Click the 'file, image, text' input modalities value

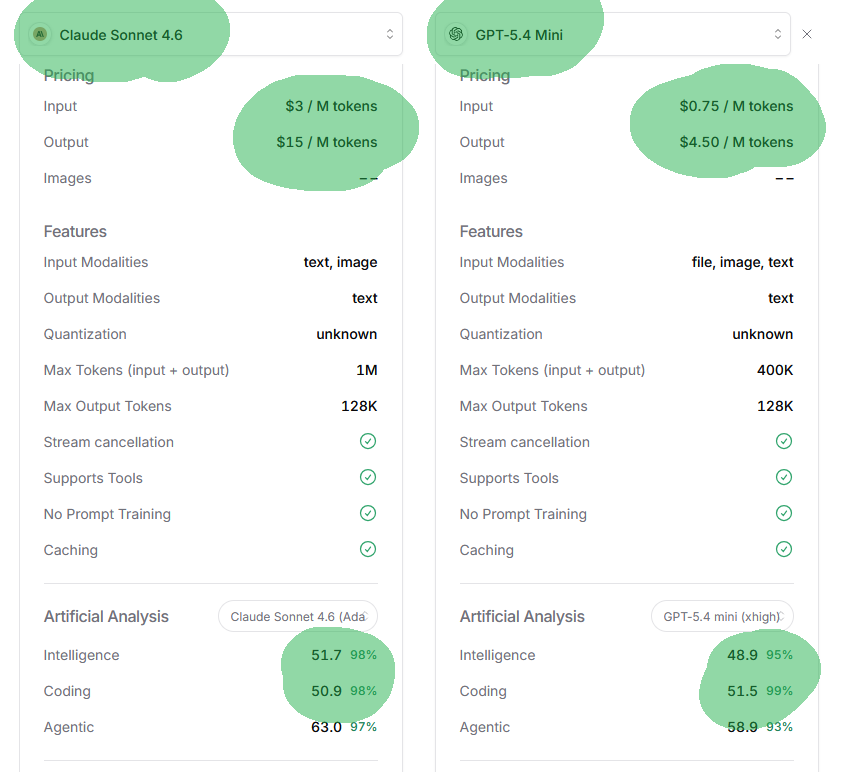click(x=742, y=262)
